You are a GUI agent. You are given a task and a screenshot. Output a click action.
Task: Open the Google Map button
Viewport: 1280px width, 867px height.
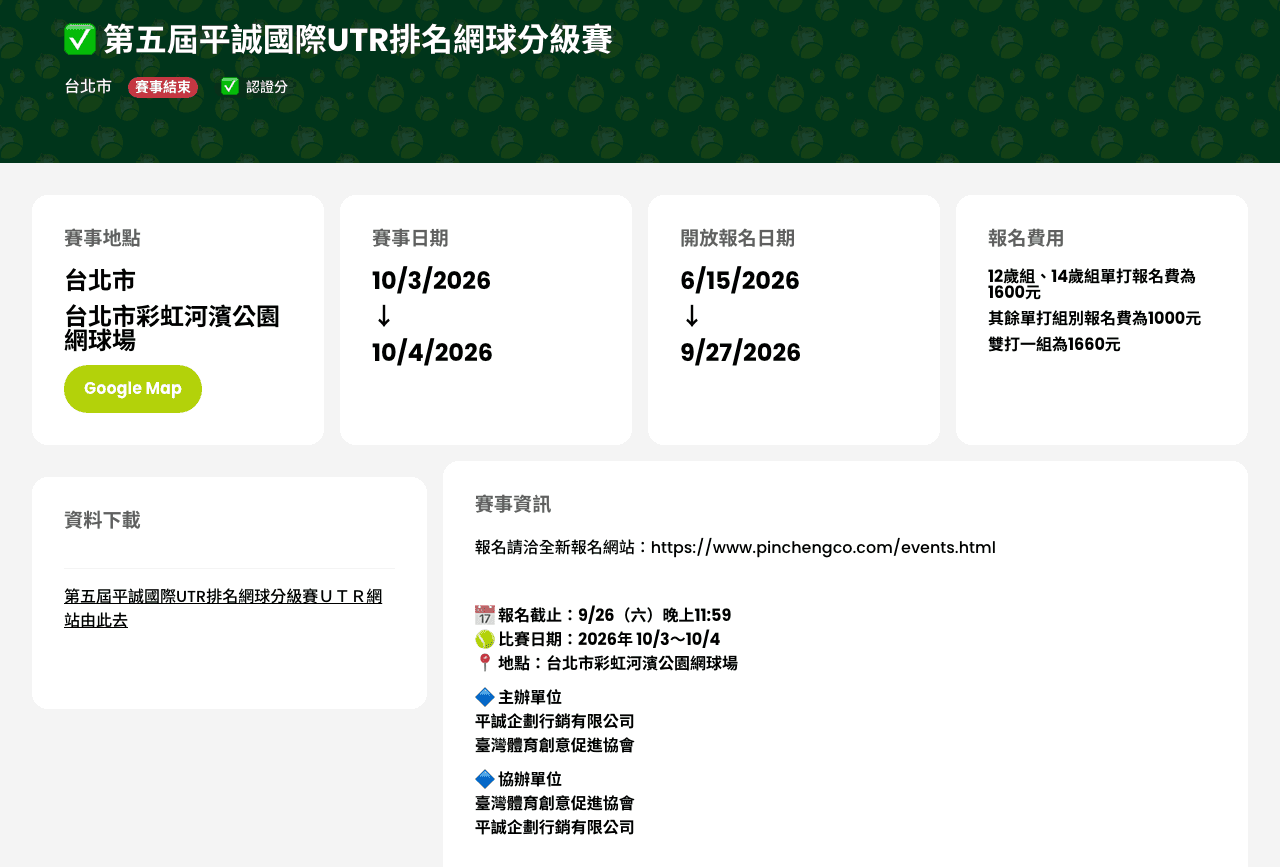(x=133, y=389)
